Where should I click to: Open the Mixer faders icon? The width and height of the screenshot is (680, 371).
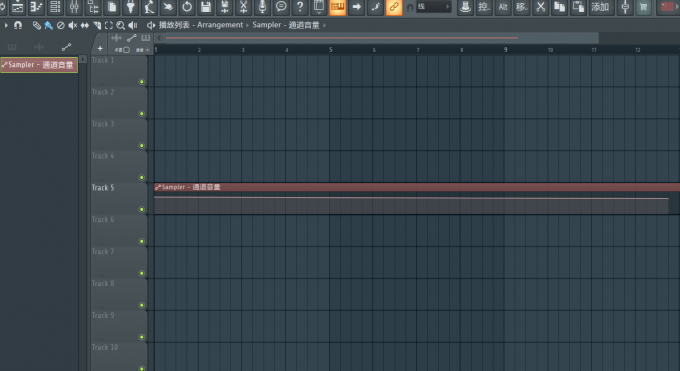(74, 7)
